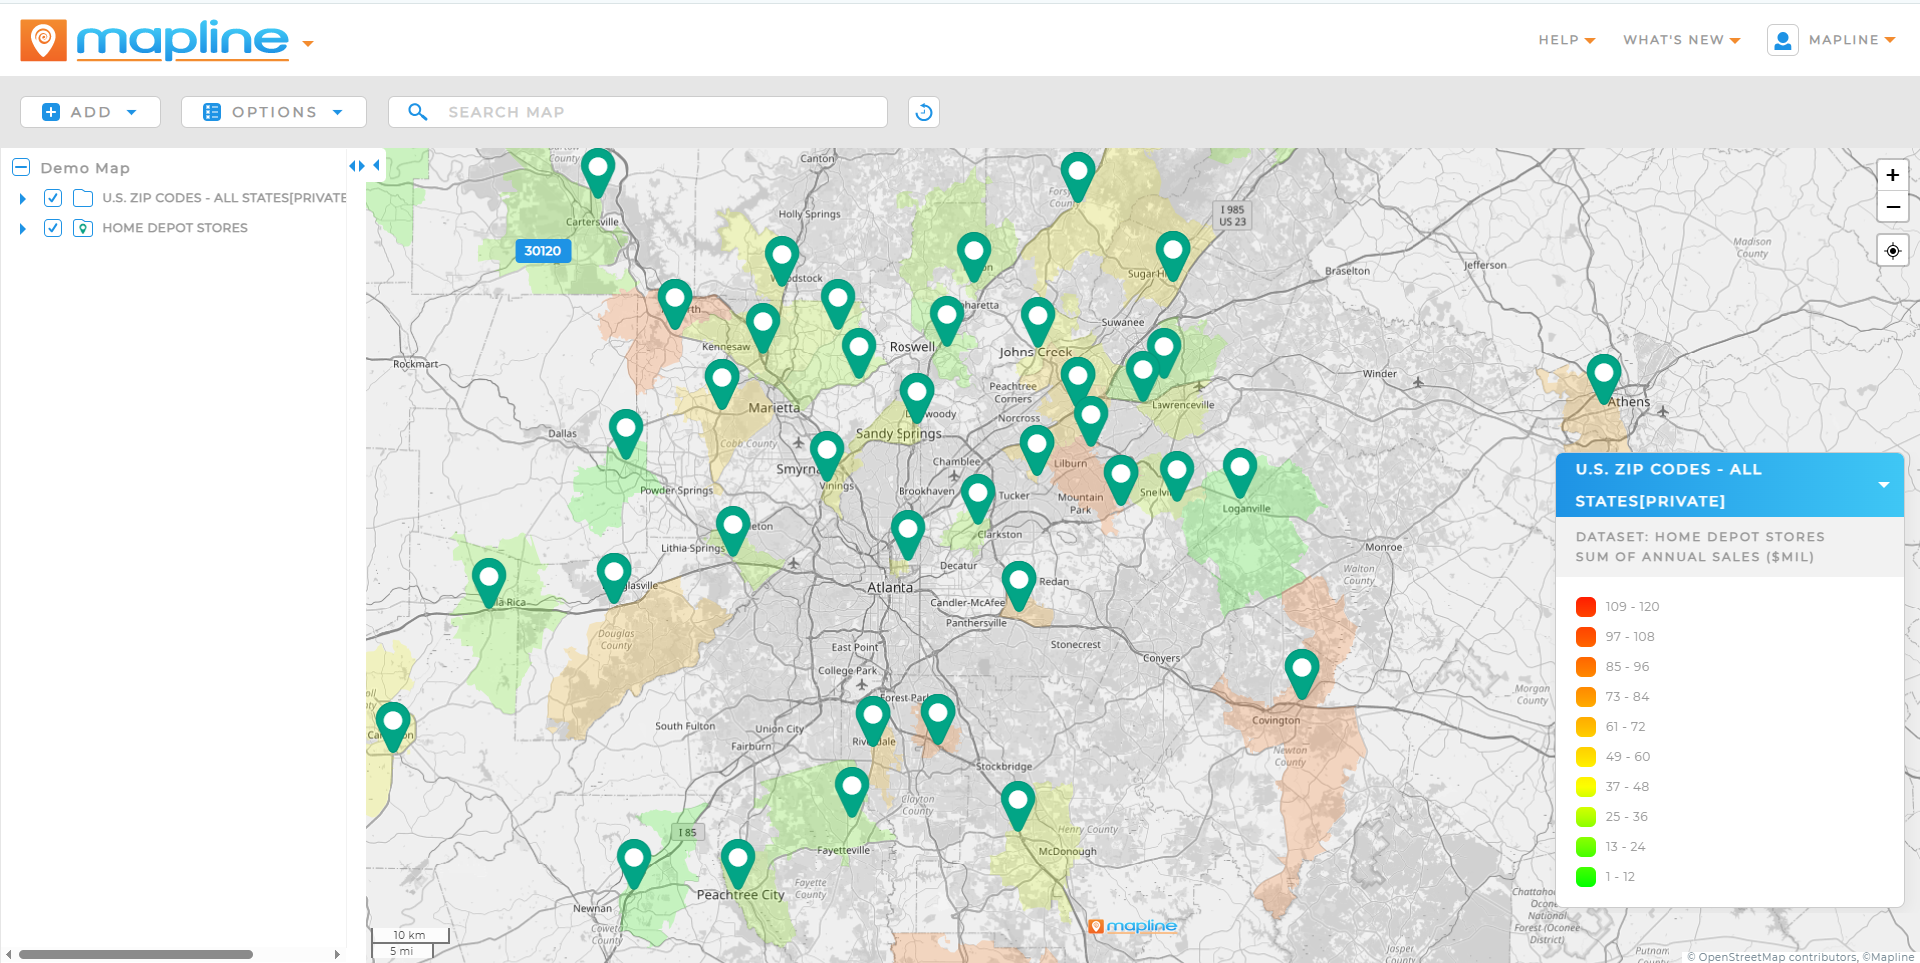Click the user profile avatar icon
This screenshot has width=1920, height=963.
(x=1782, y=40)
